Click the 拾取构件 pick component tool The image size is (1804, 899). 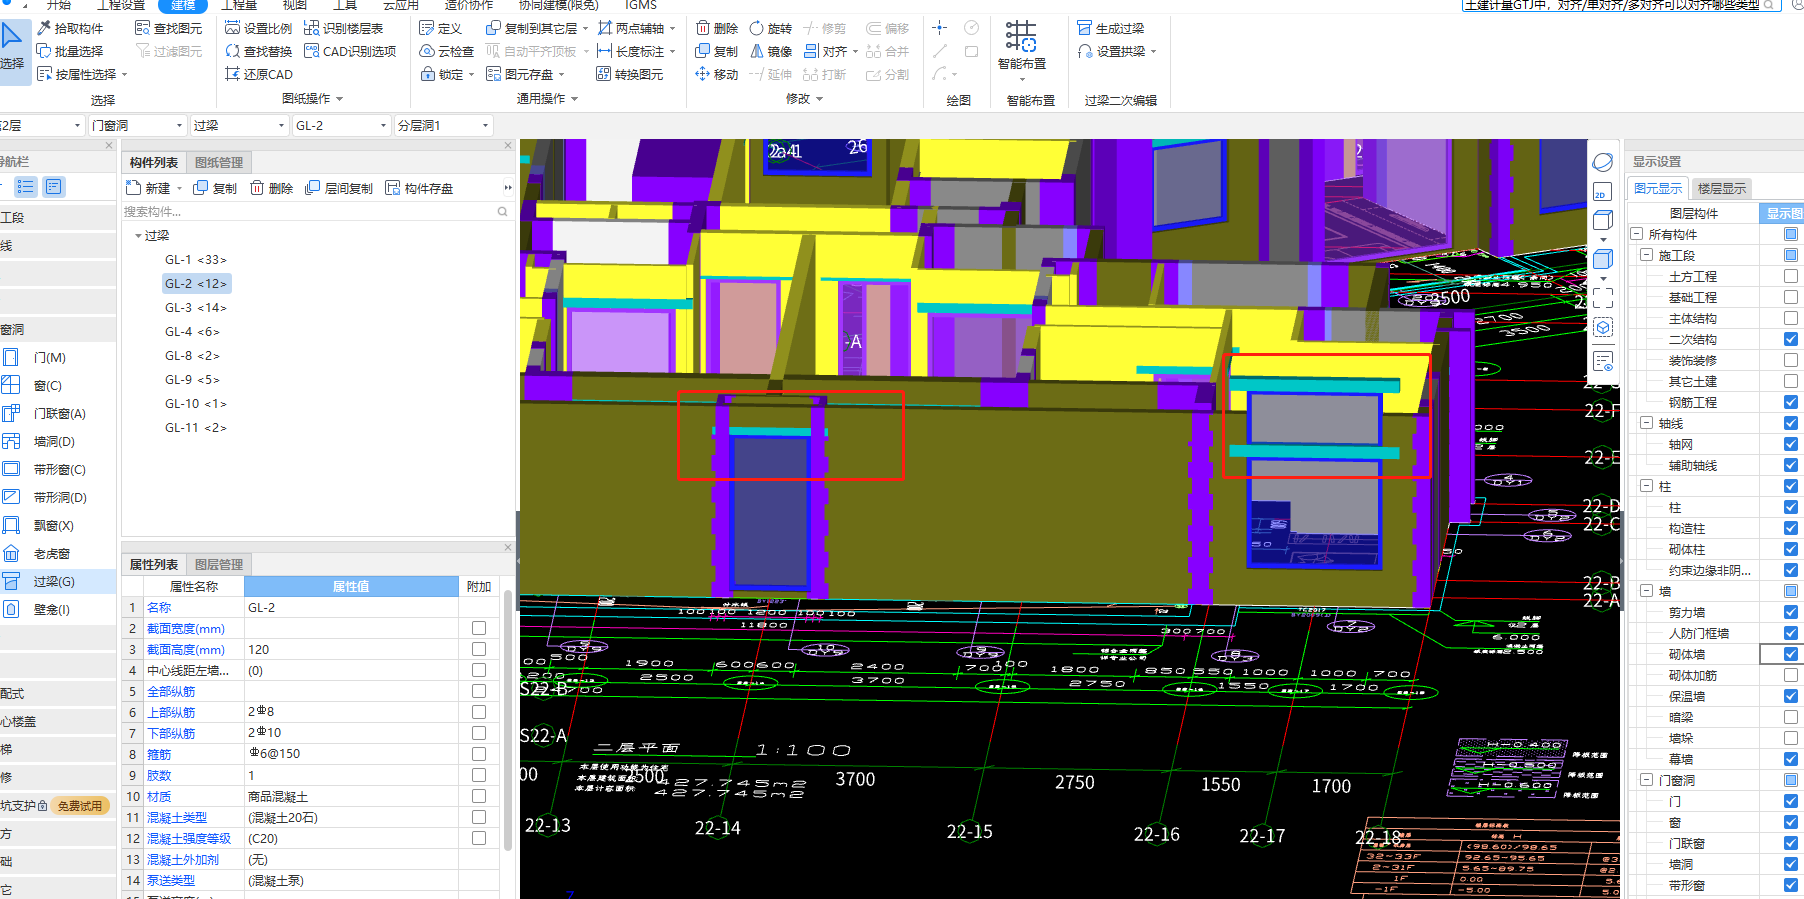tap(70, 28)
